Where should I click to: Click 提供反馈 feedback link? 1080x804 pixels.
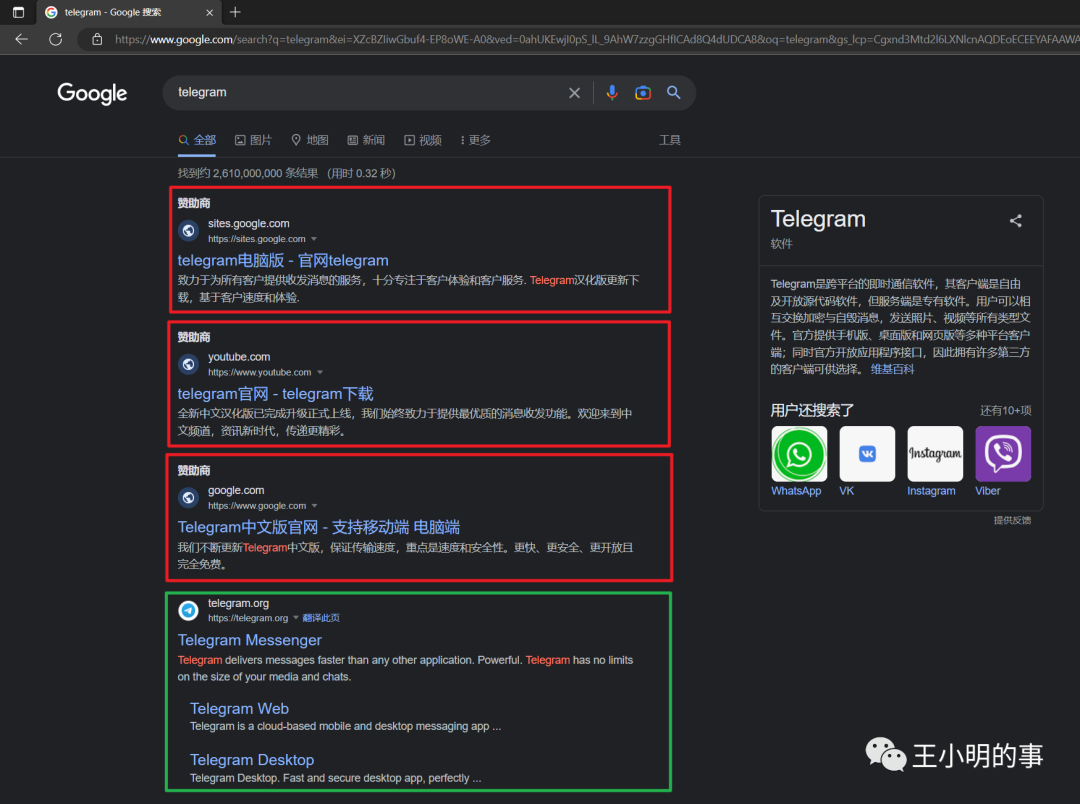(1012, 520)
